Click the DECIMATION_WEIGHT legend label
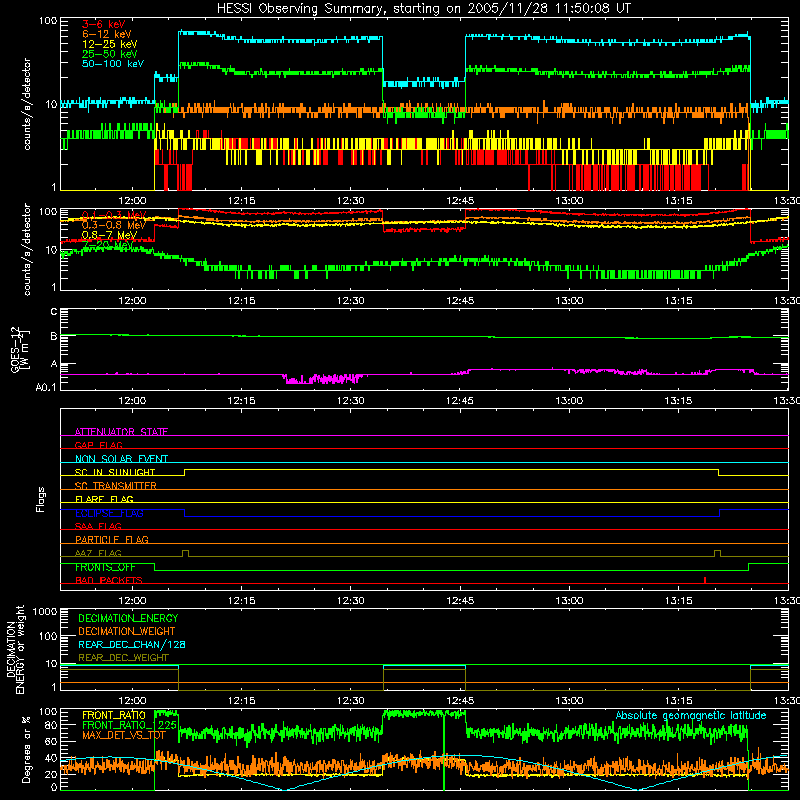Viewport: 800px width, 800px height. click(x=127, y=631)
